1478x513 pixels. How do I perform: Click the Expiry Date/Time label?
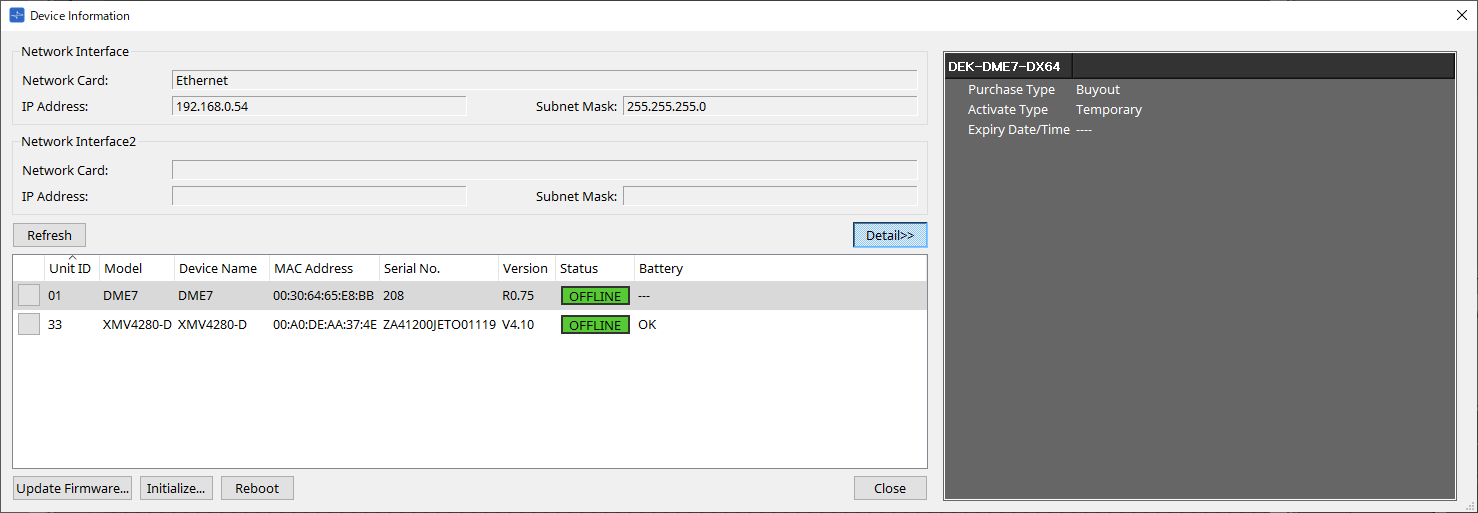click(x=1019, y=130)
